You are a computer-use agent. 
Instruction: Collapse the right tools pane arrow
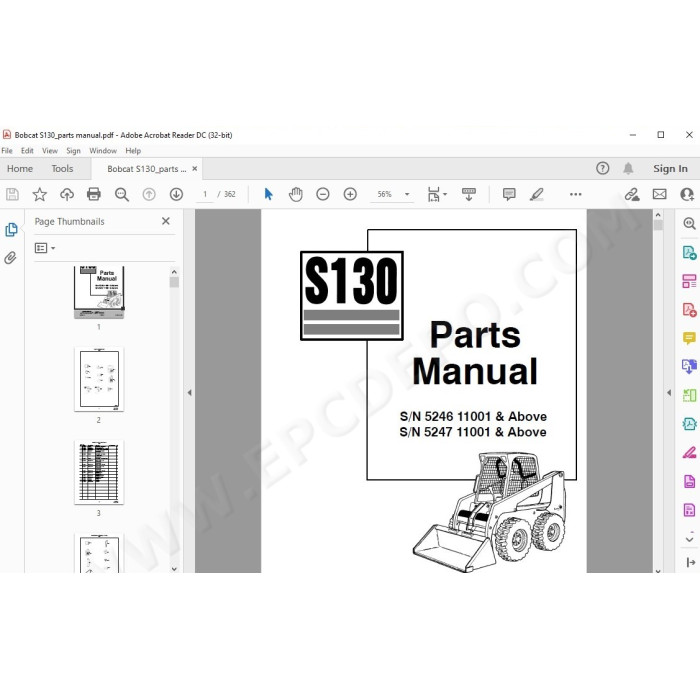tap(669, 393)
